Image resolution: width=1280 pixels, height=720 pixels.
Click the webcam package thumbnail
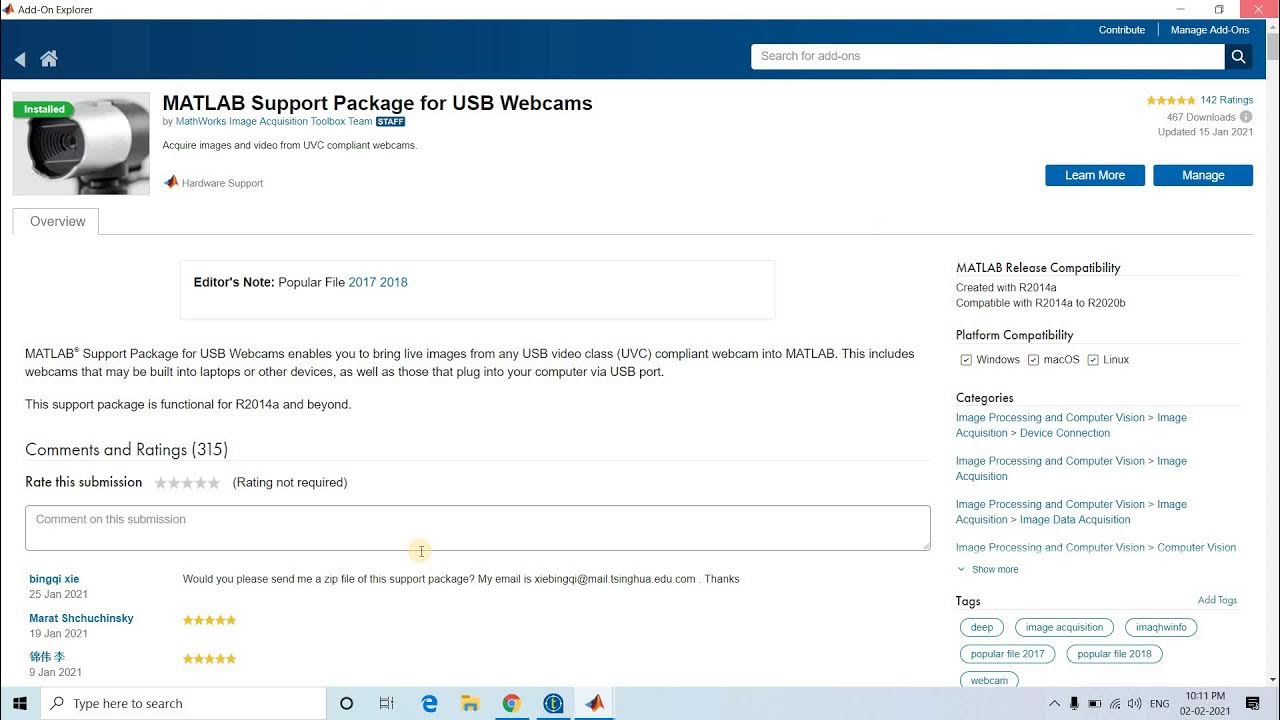[x=81, y=144]
